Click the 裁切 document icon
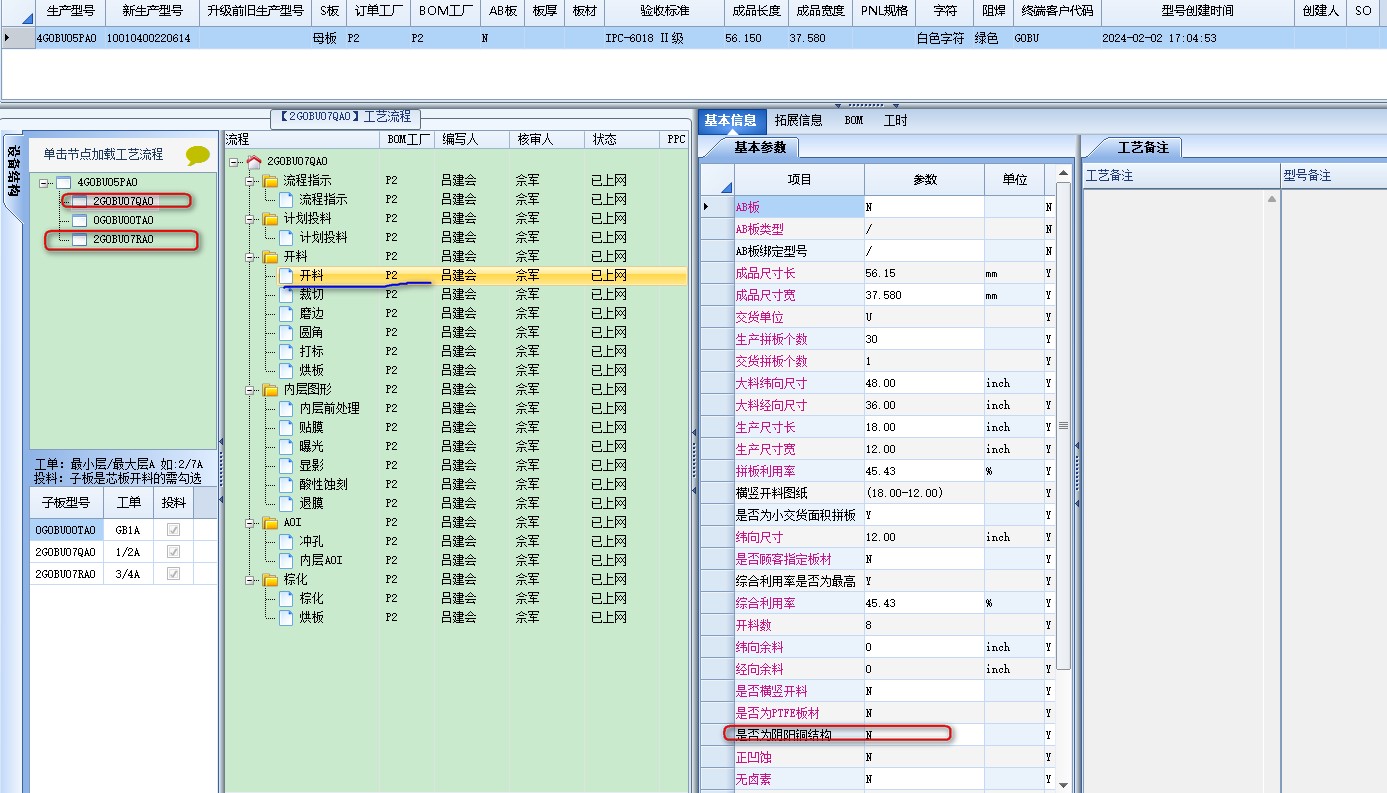 (288, 295)
